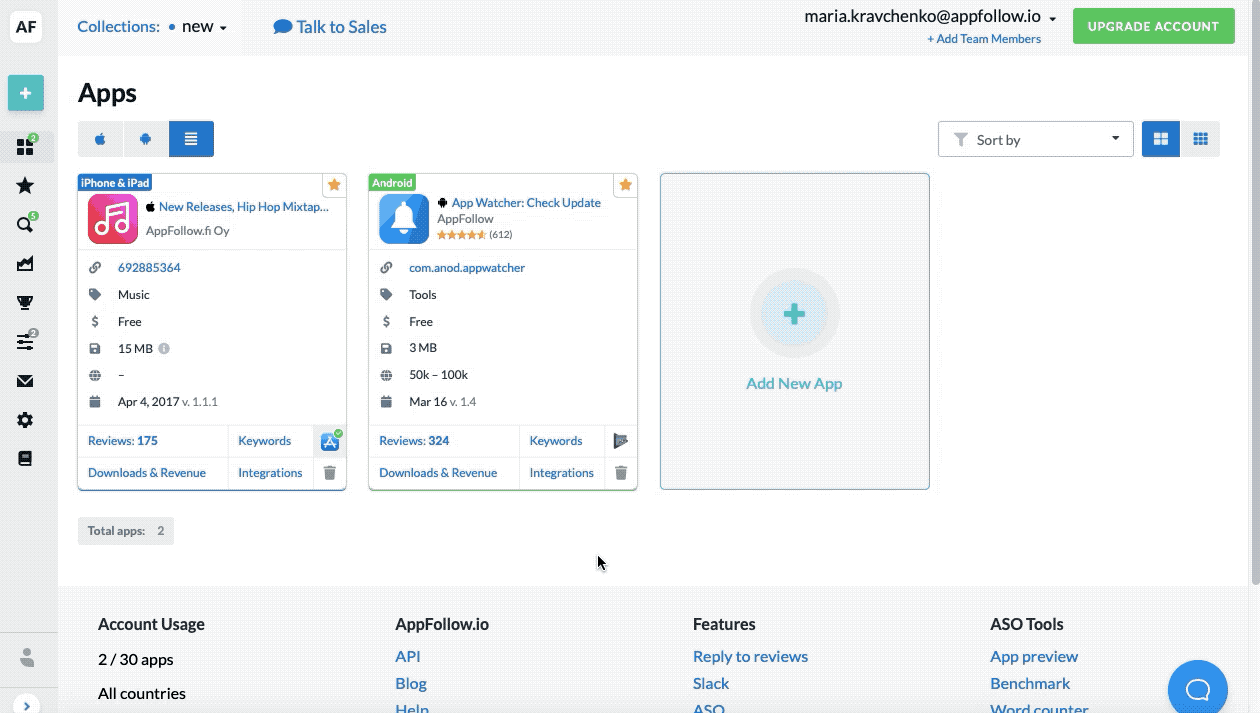Image resolution: width=1260 pixels, height=713 pixels.
Task: Open the trophy rankings icon in sidebar
Action: 26,303
